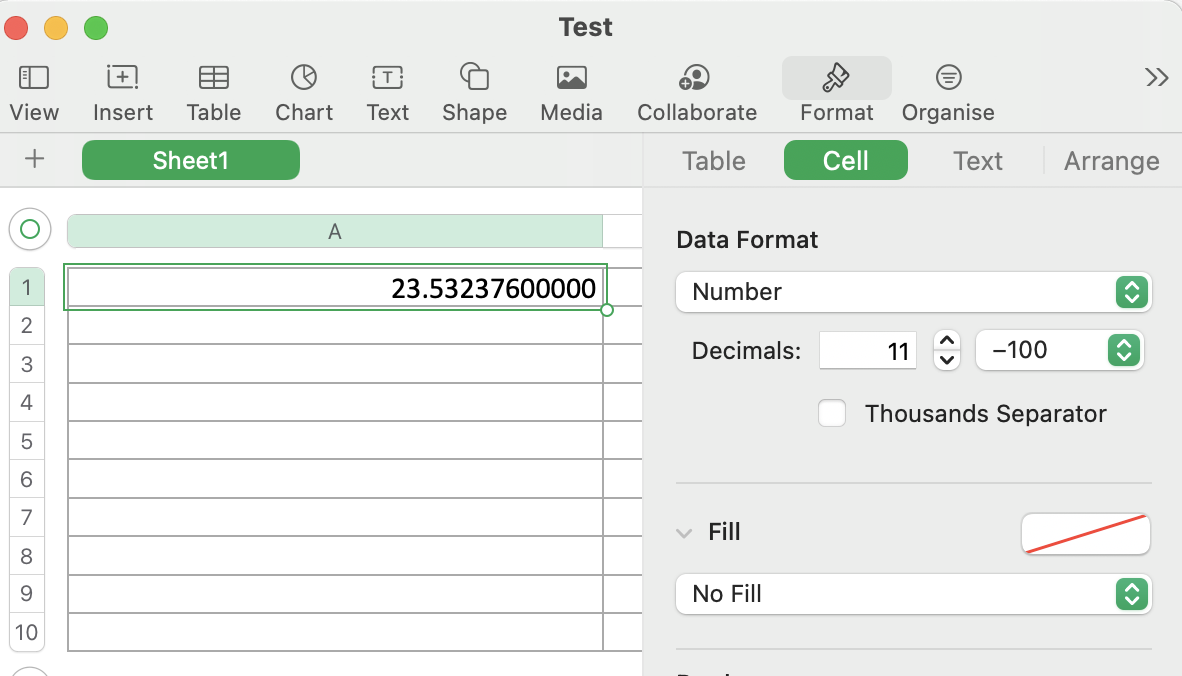This screenshot has width=1182, height=676.
Task: Open the Shape picker
Action: point(474,78)
